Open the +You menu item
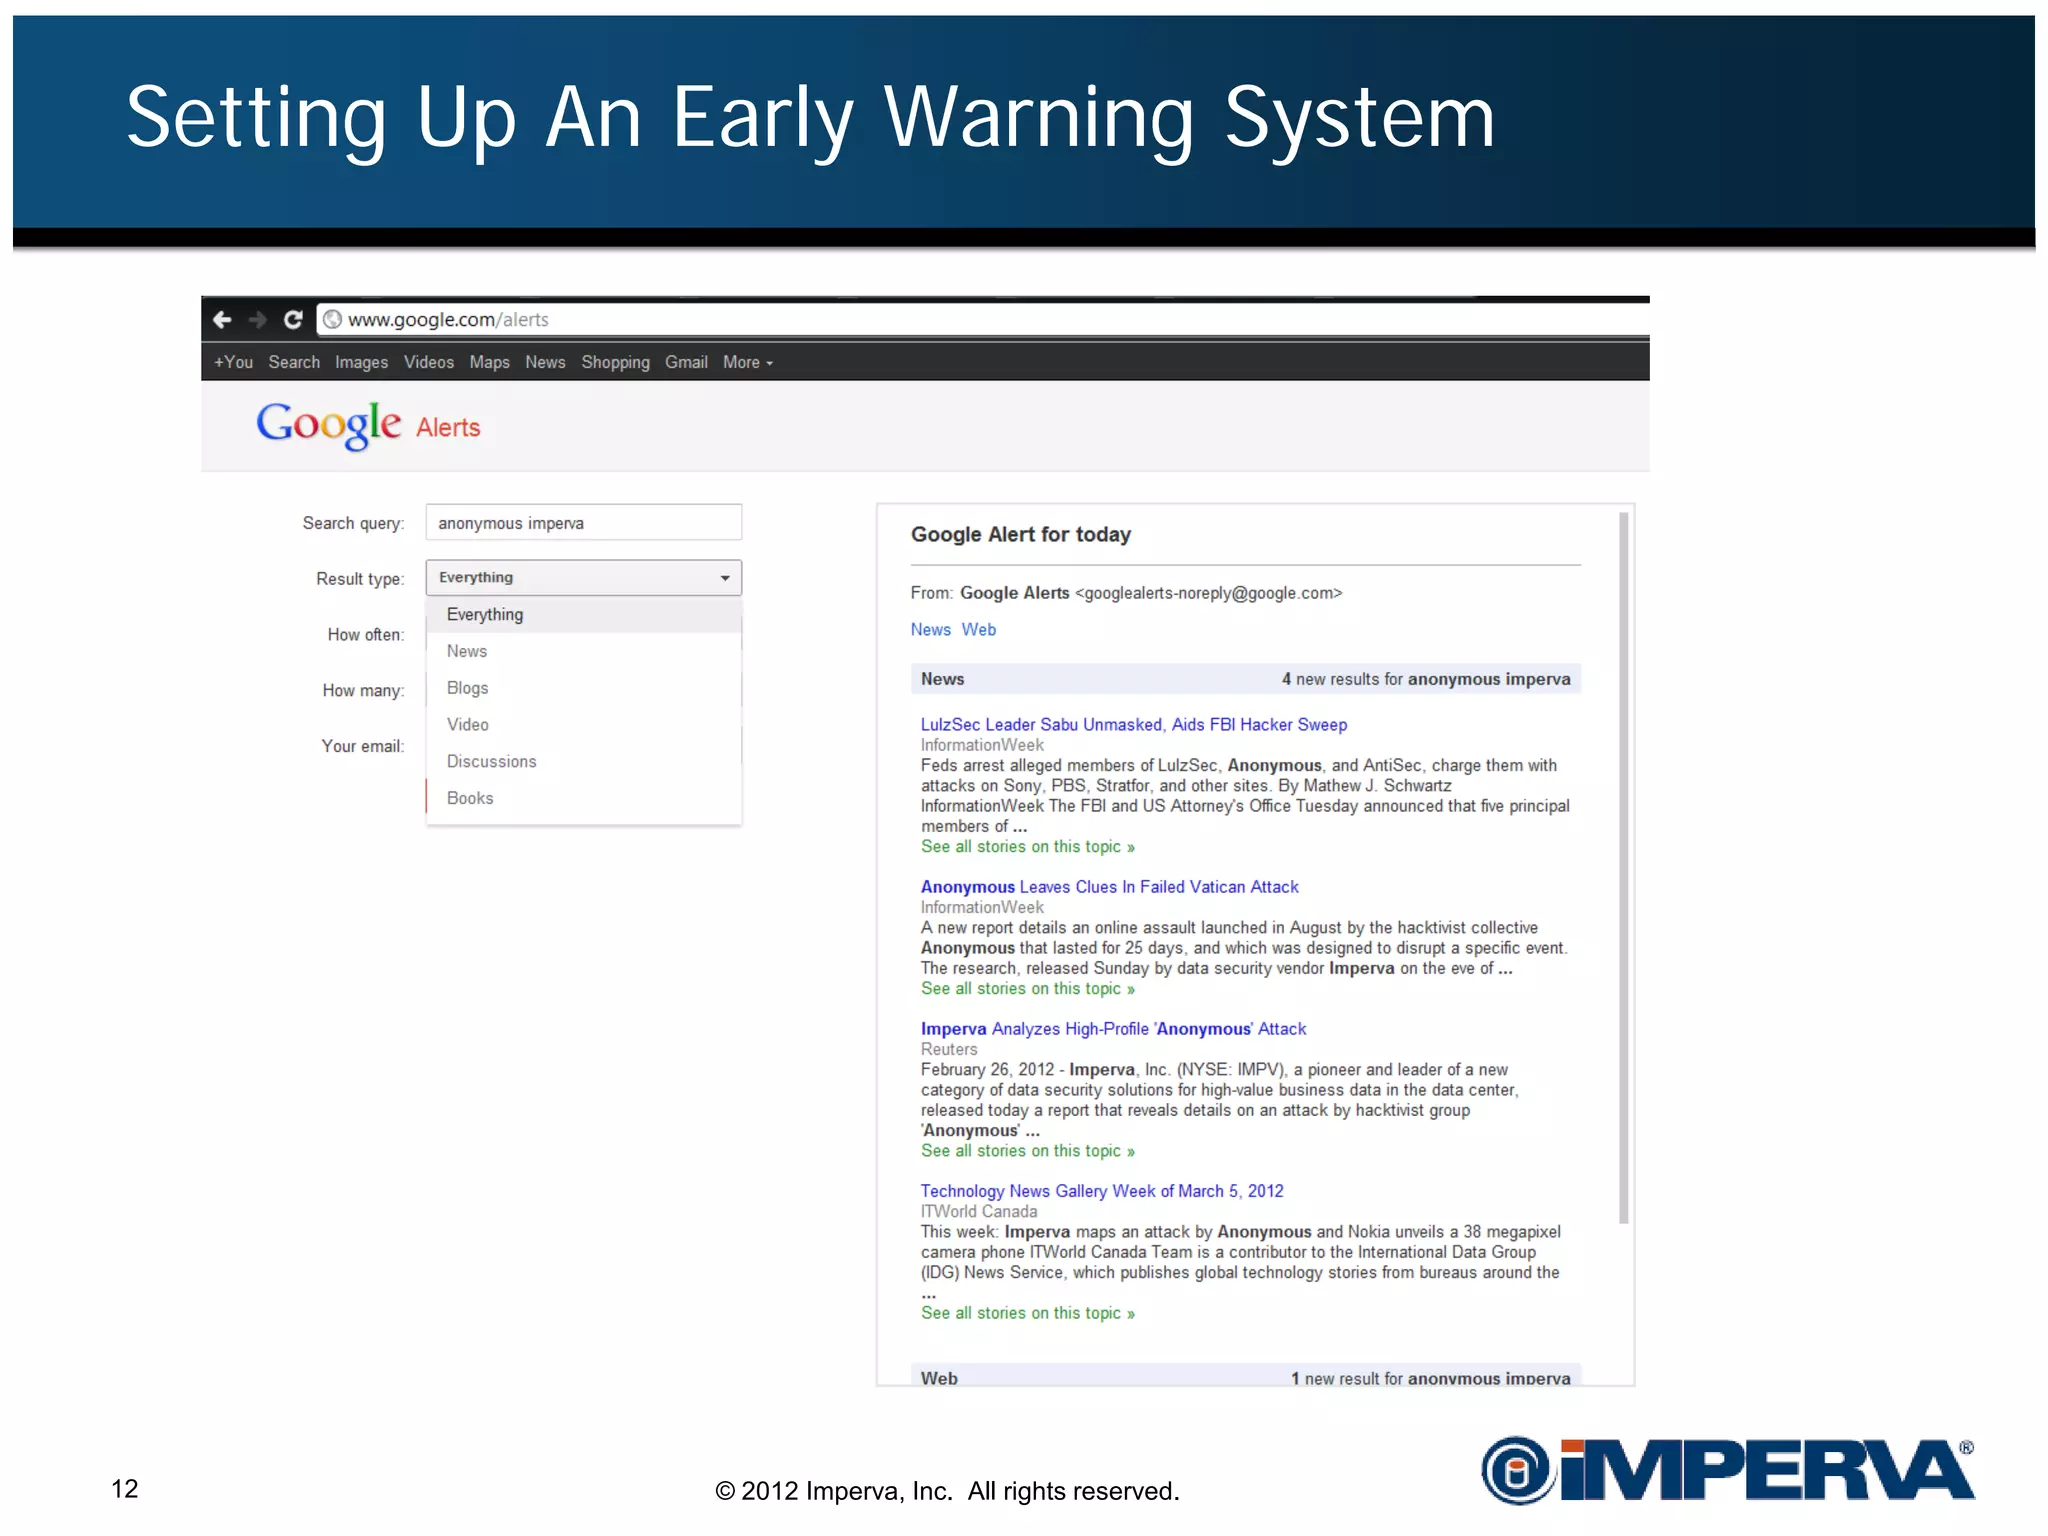Image resolution: width=2048 pixels, height=1536 pixels. [233, 362]
